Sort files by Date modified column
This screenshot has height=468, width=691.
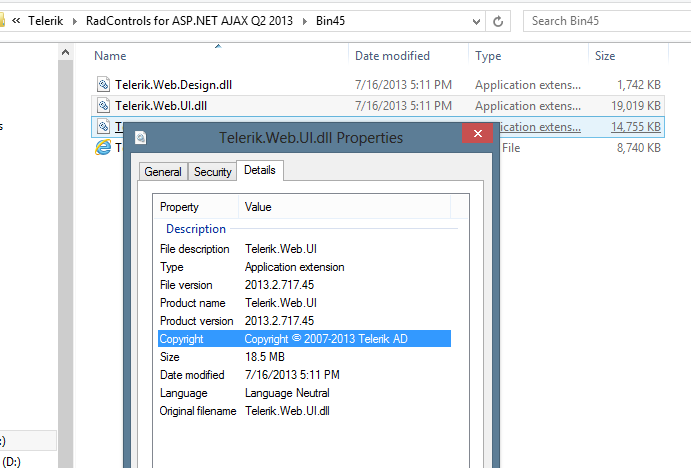(x=392, y=56)
